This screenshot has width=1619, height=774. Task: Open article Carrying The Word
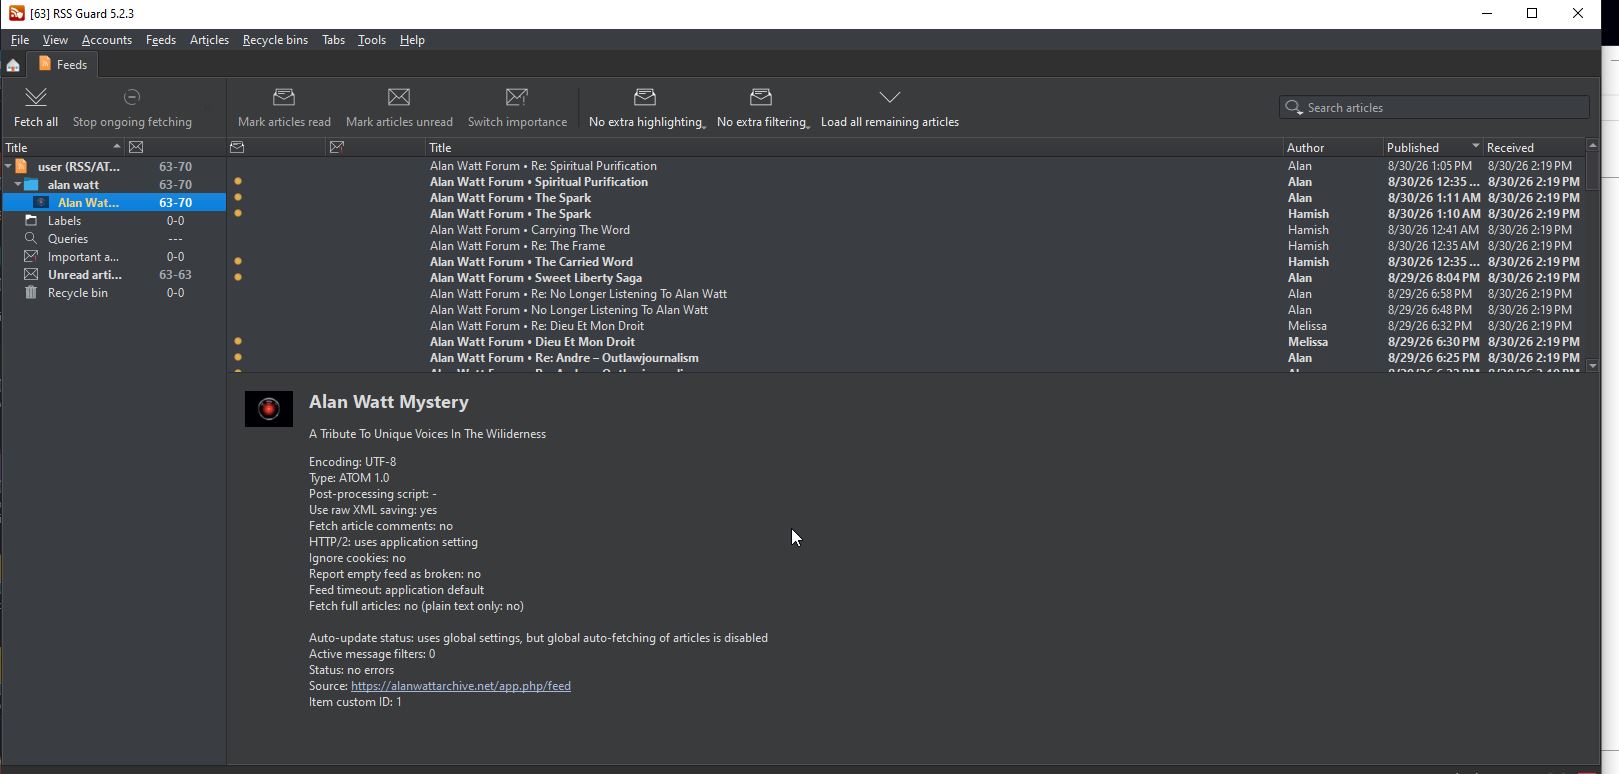click(x=530, y=230)
